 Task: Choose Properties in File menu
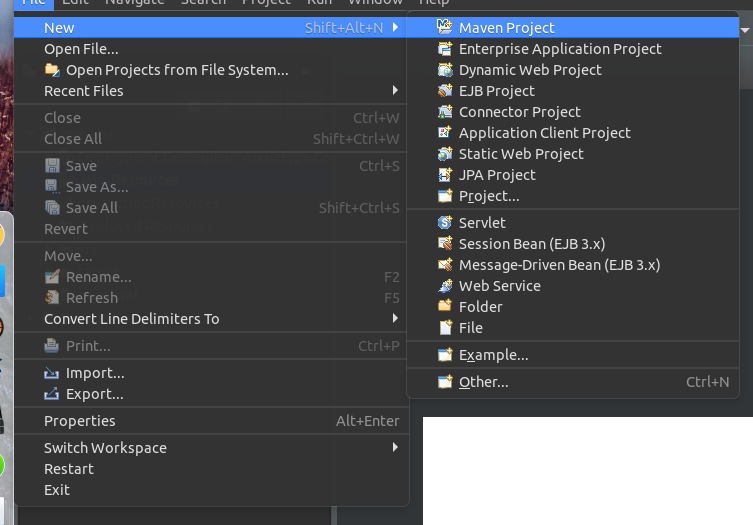[210, 421]
